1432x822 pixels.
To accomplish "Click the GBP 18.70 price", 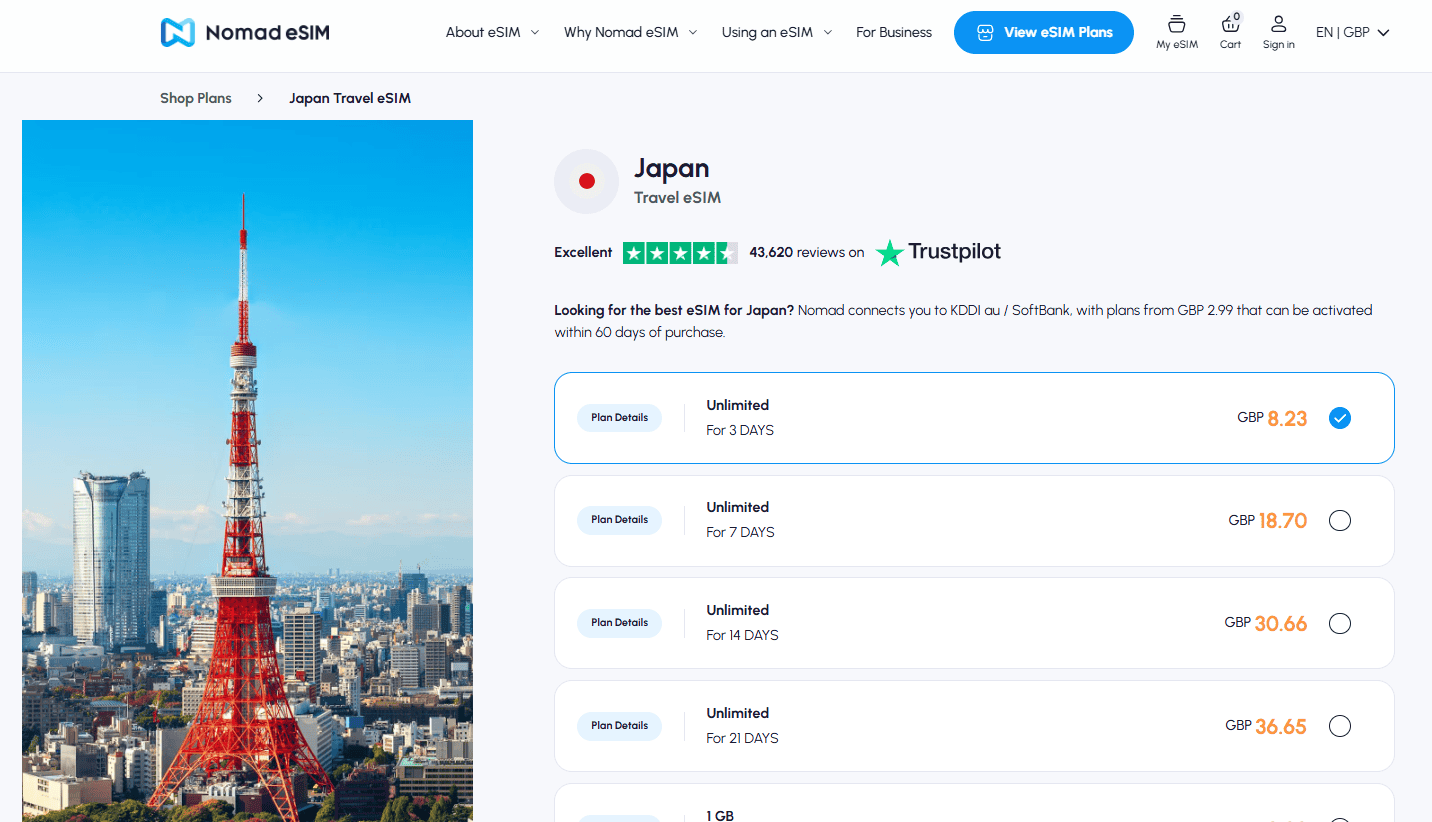I will click(x=1268, y=520).
